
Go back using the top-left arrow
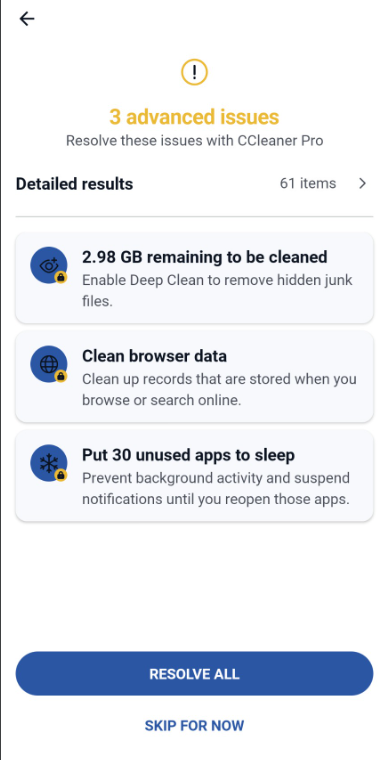pos(27,19)
